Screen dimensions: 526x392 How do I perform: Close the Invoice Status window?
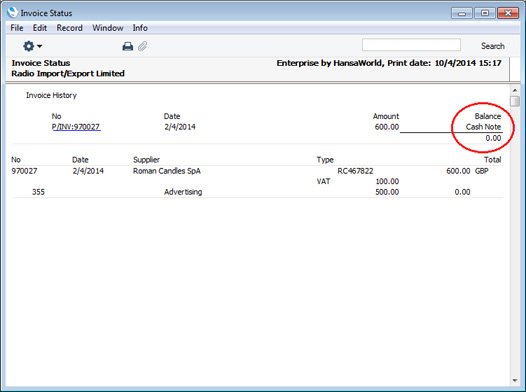coord(508,13)
